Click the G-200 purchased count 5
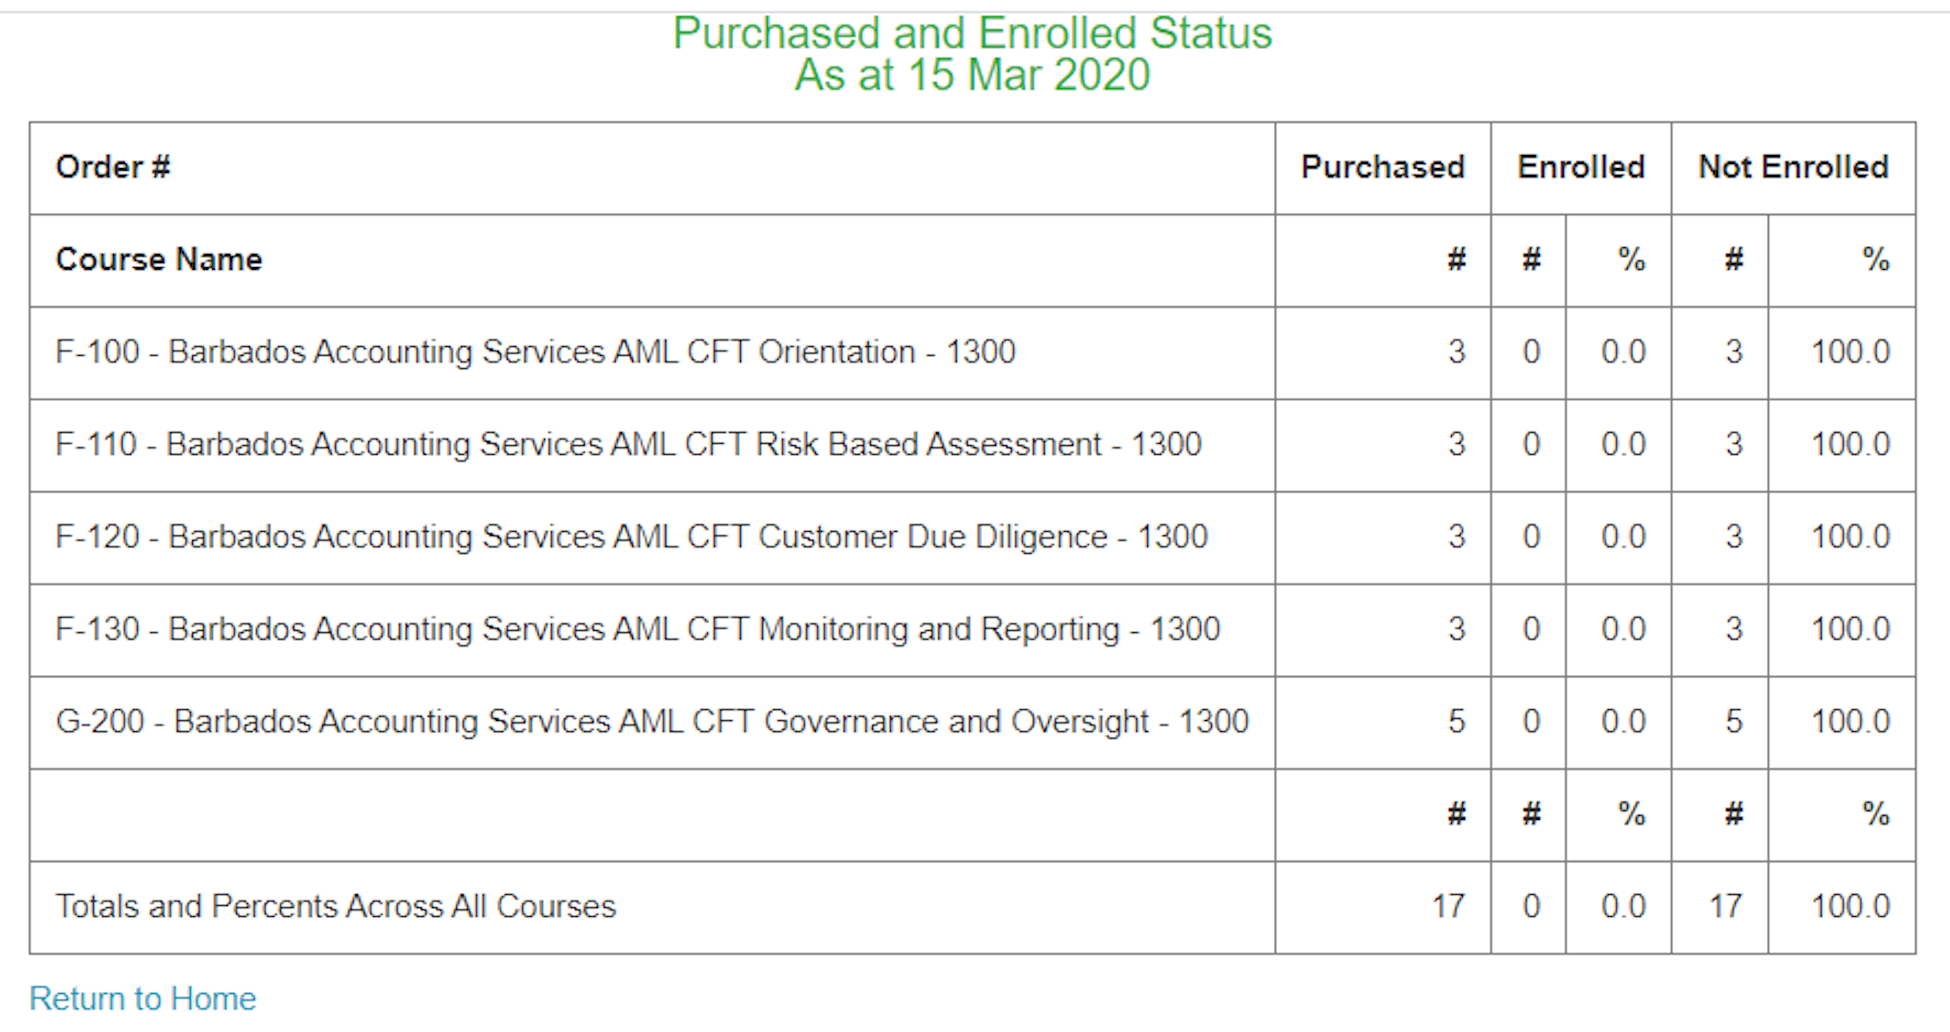 [1456, 721]
